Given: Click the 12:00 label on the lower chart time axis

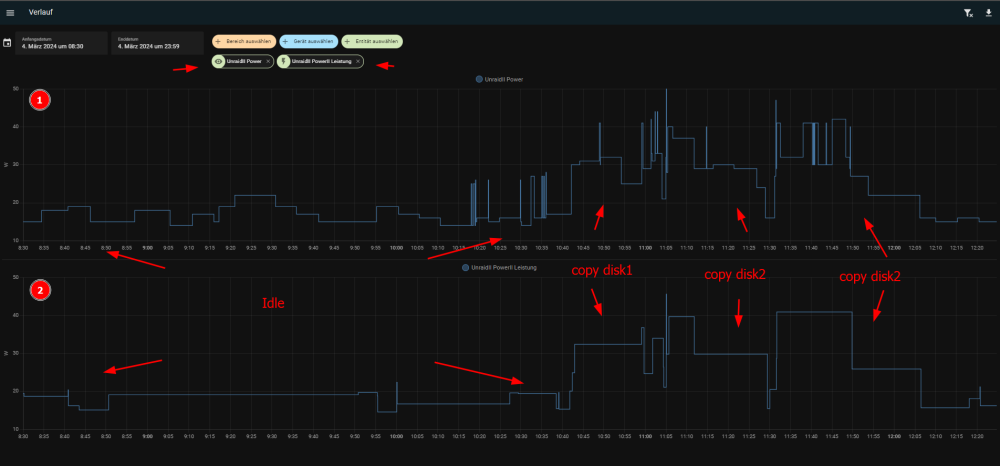Looking at the screenshot, I should (894, 435).
